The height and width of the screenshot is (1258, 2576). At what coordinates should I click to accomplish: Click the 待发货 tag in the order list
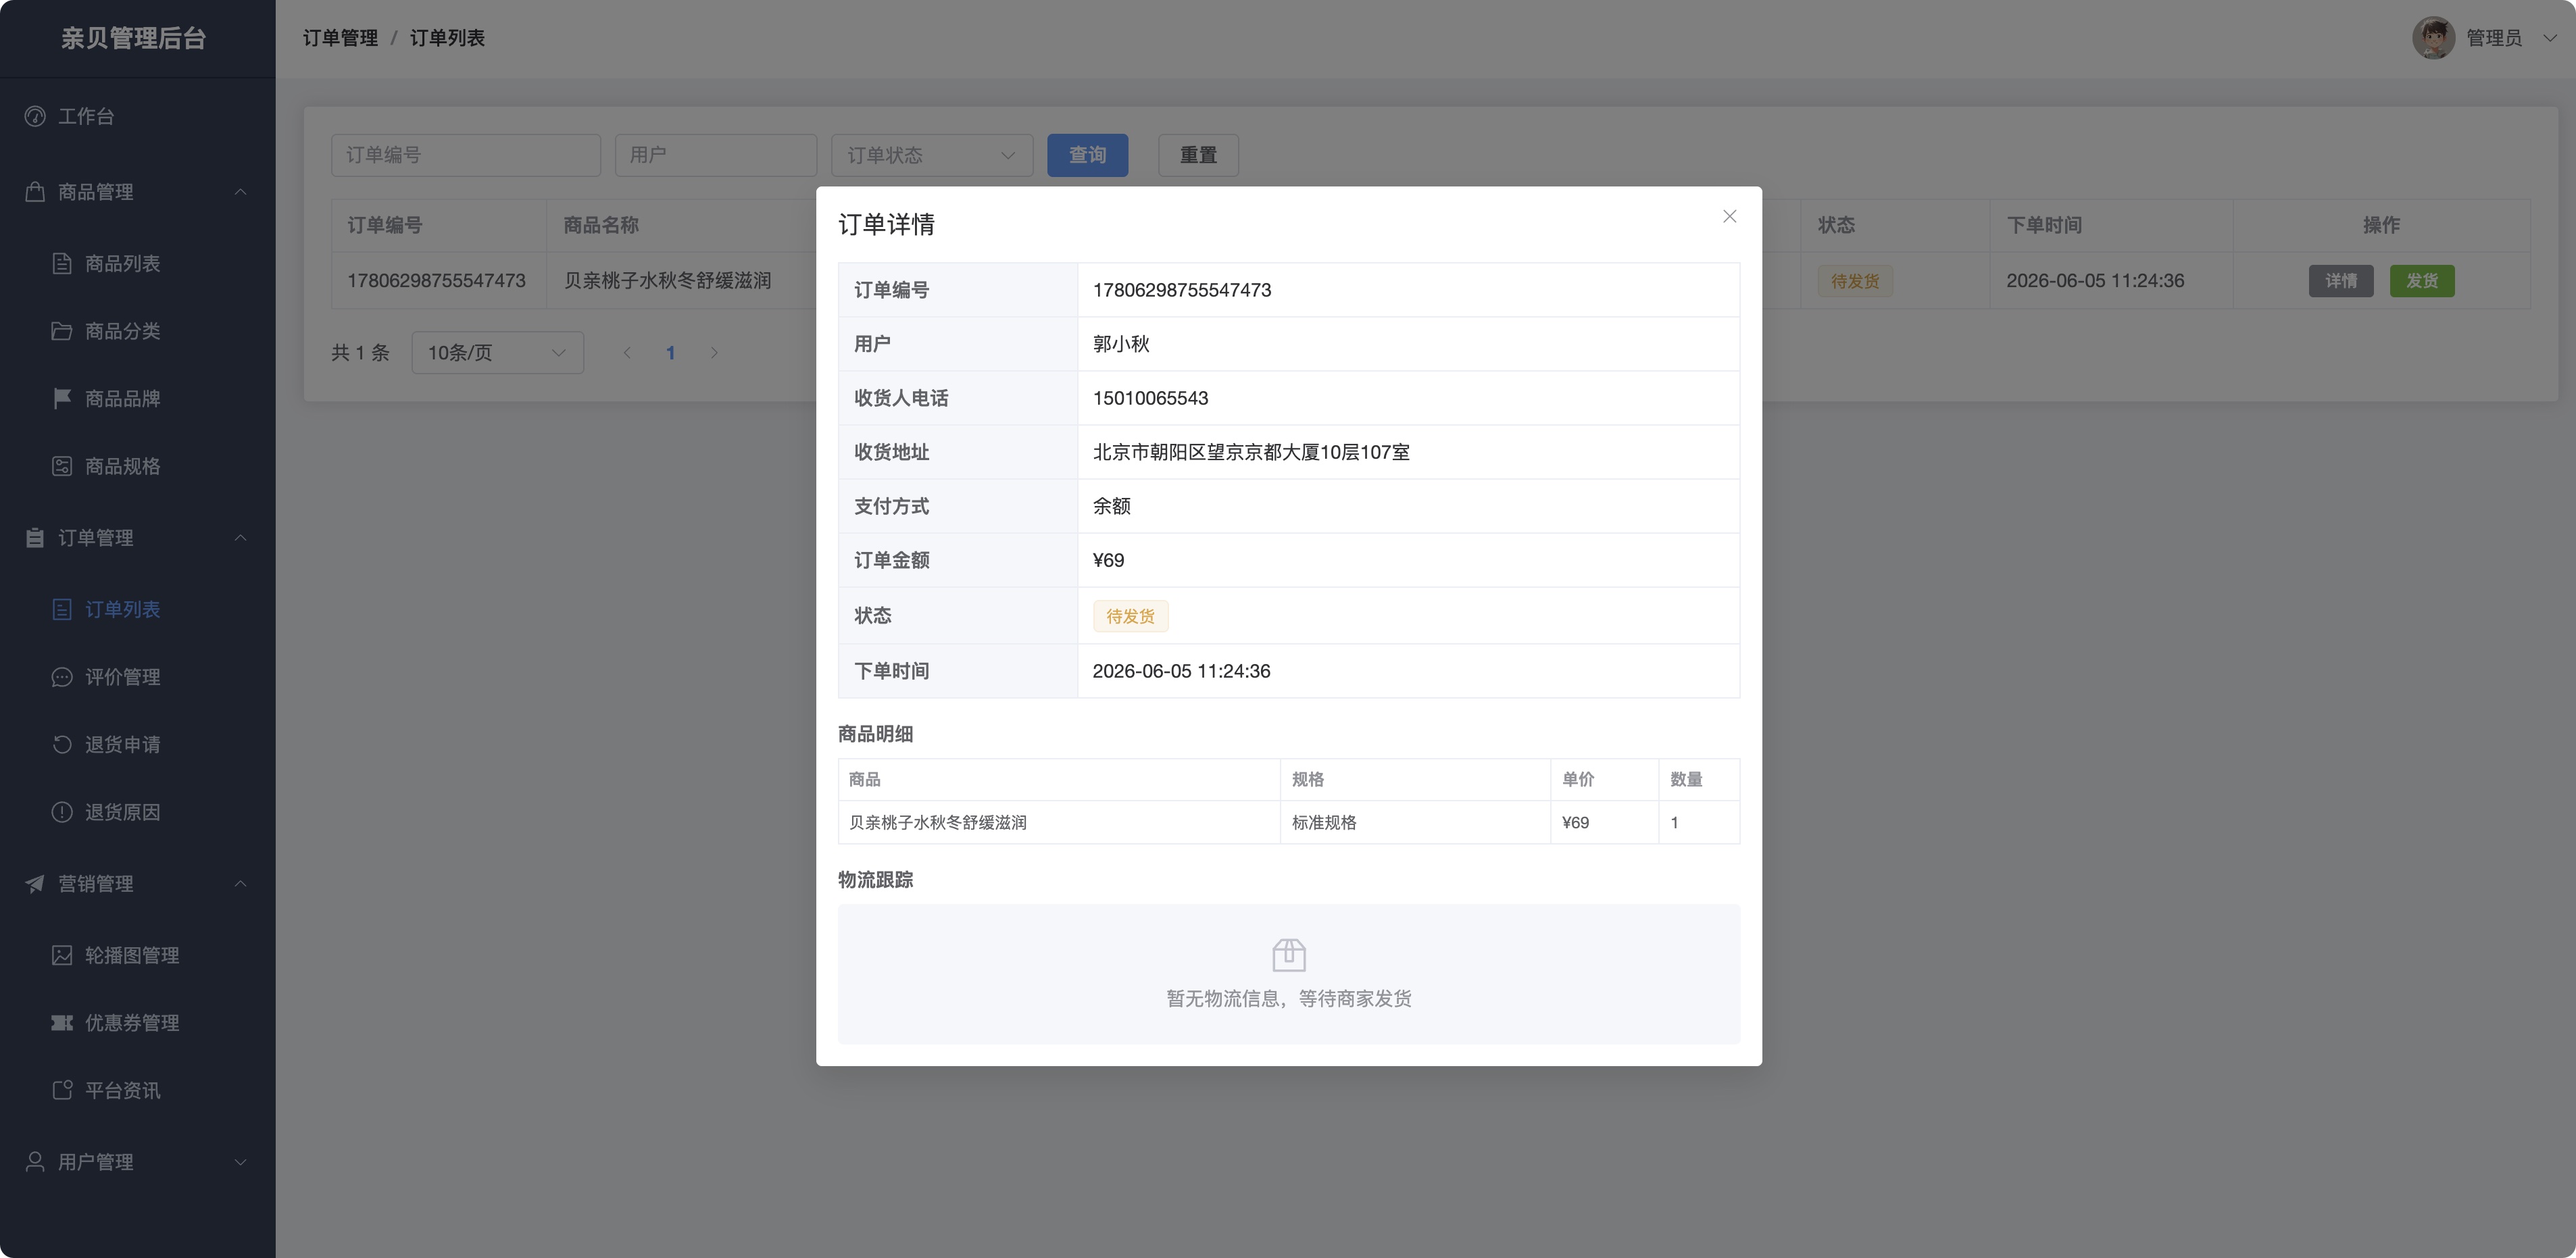point(1855,281)
